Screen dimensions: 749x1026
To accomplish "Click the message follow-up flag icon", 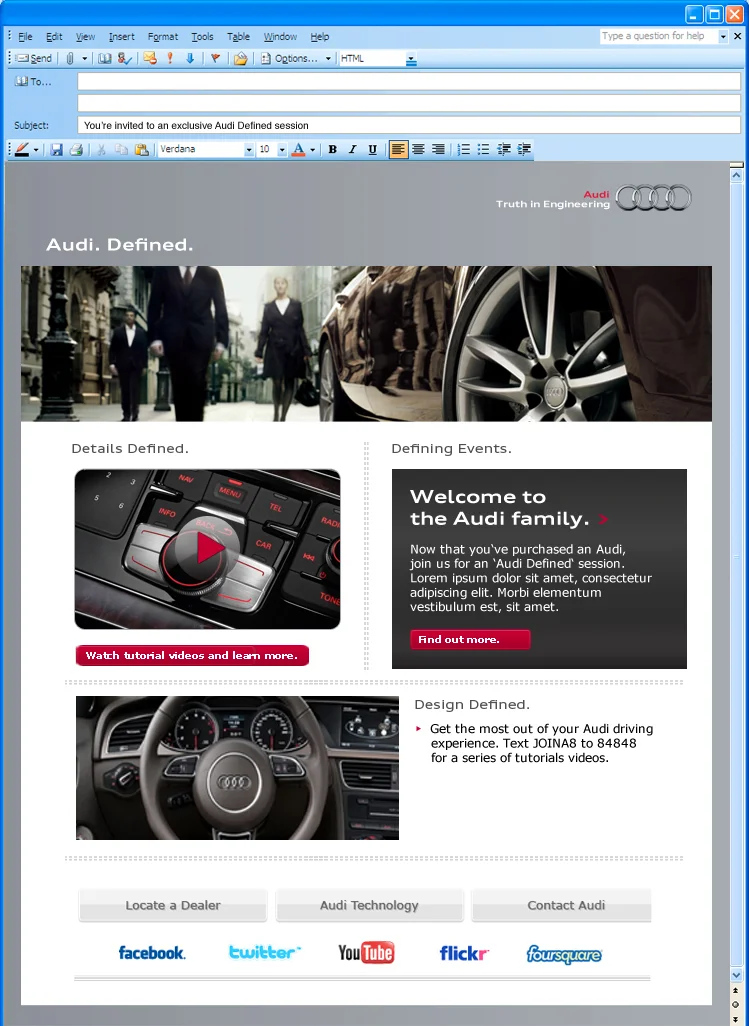I will pyautogui.click(x=215, y=58).
